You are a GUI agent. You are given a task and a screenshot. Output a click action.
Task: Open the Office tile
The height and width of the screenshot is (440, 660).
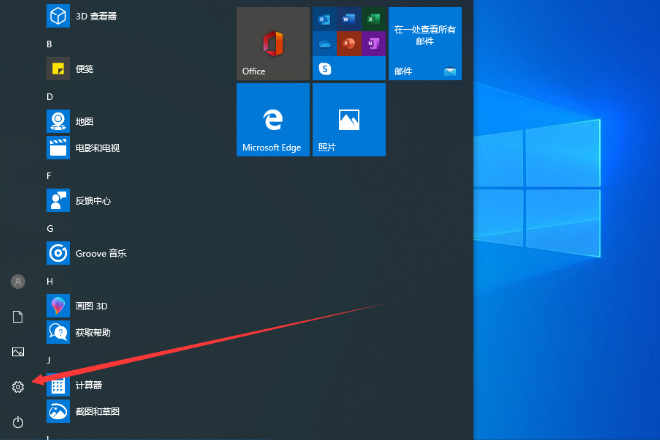pos(273,44)
